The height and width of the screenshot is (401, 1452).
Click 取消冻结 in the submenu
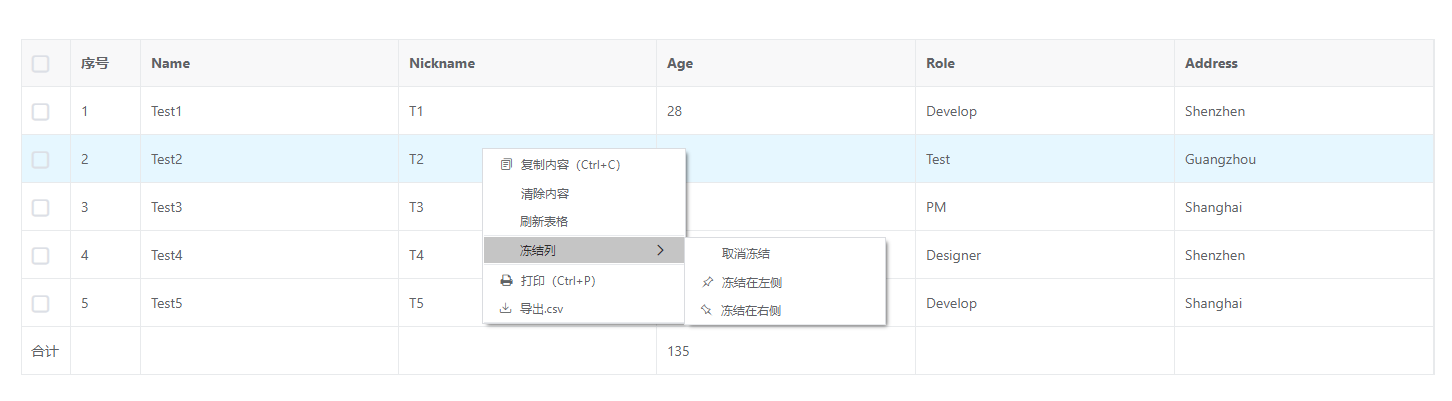coord(746,254)
